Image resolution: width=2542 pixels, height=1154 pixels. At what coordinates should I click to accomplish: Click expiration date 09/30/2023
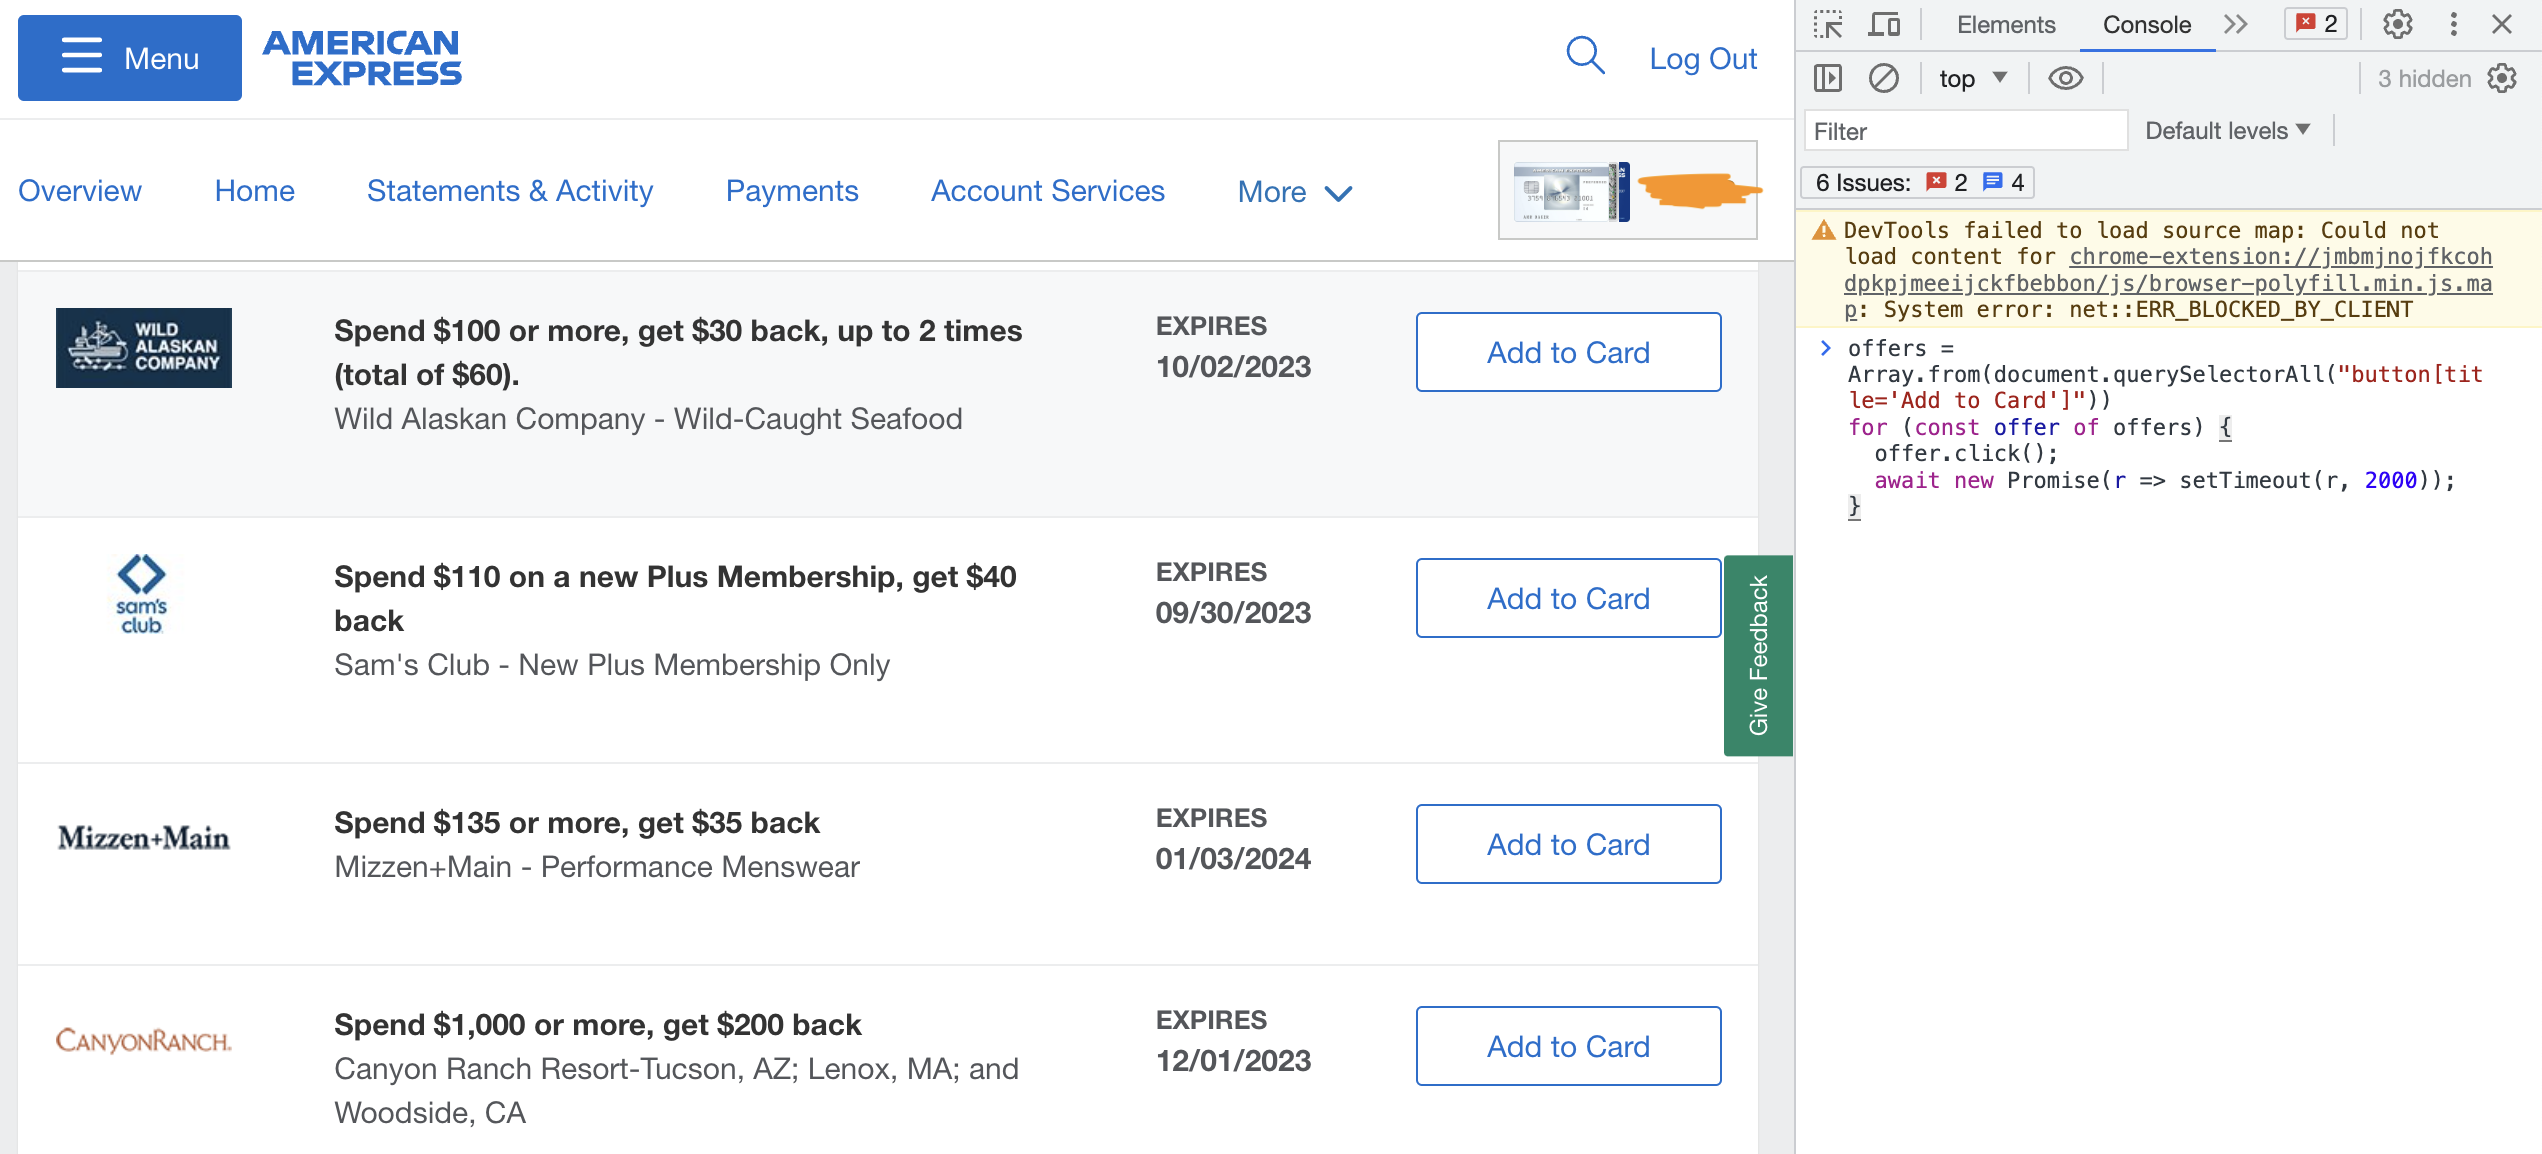(1233, 613)
